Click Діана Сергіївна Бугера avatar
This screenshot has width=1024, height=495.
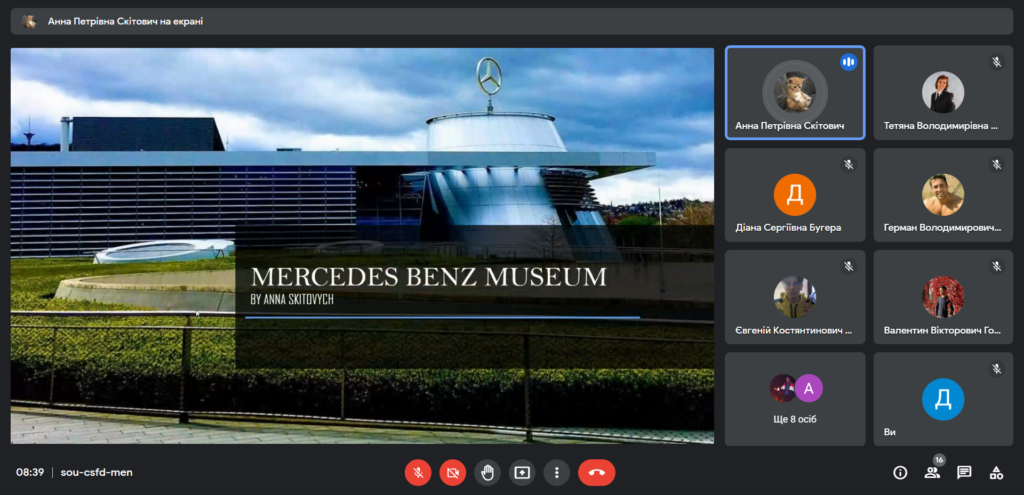[x=795, y=194]
